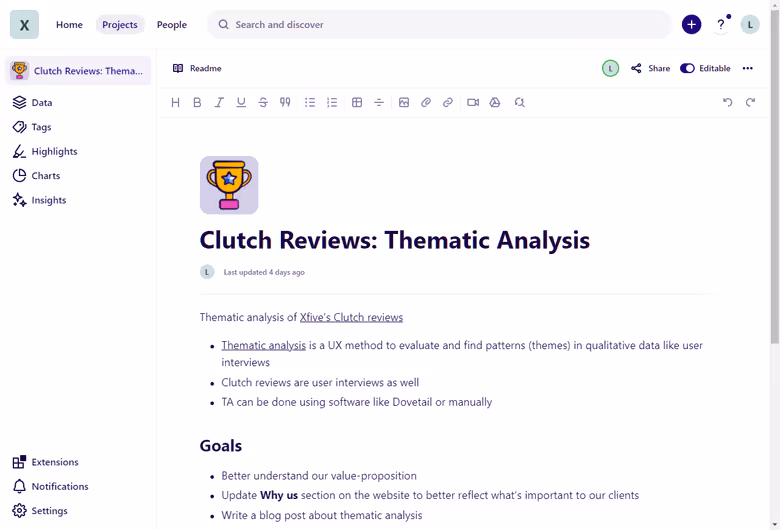Click the vertical scrollbar thumb
Image resolution: width=780 pixels, height=530 pixels.
(x=775, y=176)
